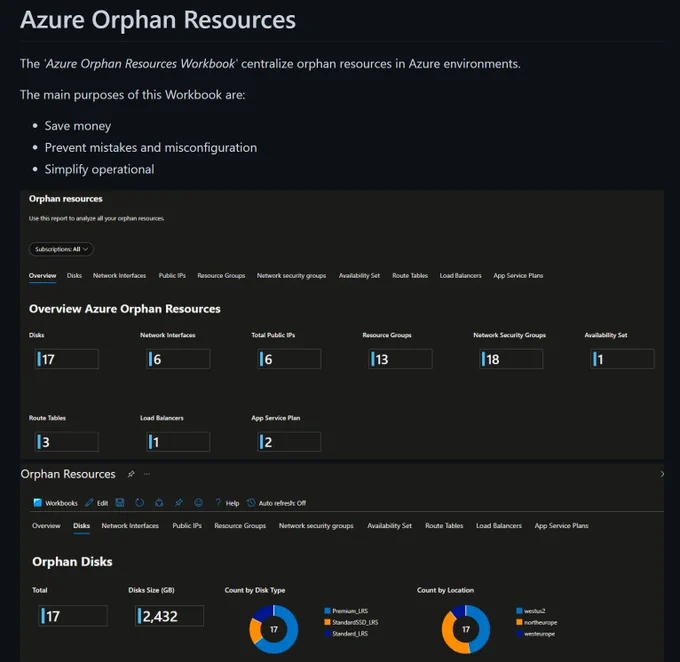Click the Load Balancers tile showing 1
The image size is (680, 662).
point(178,442)
